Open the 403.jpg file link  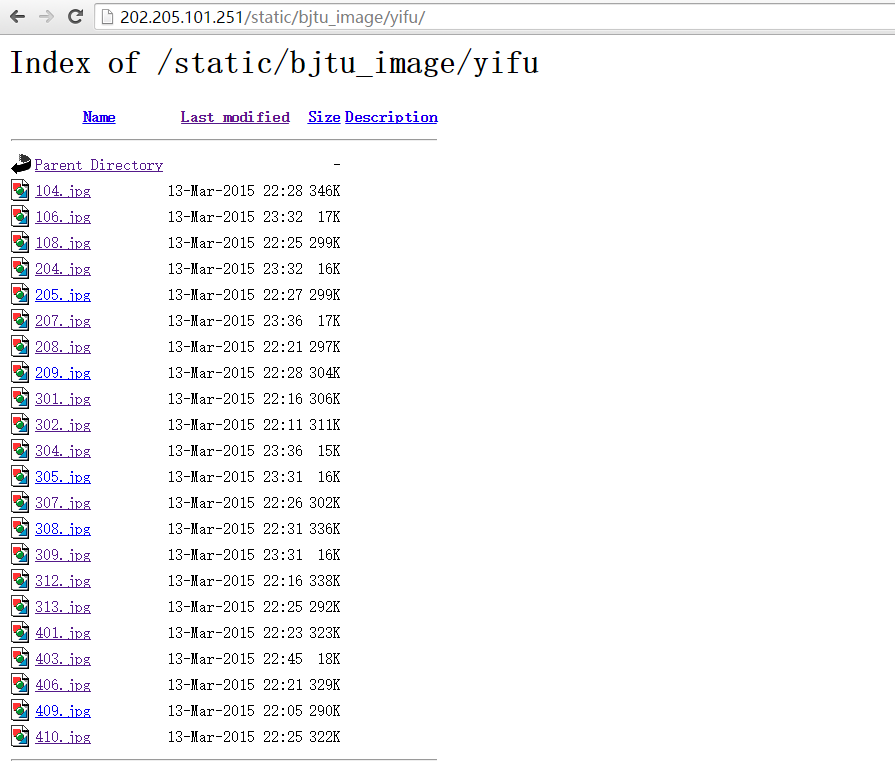pyautogui.click(x=63, y=659)
